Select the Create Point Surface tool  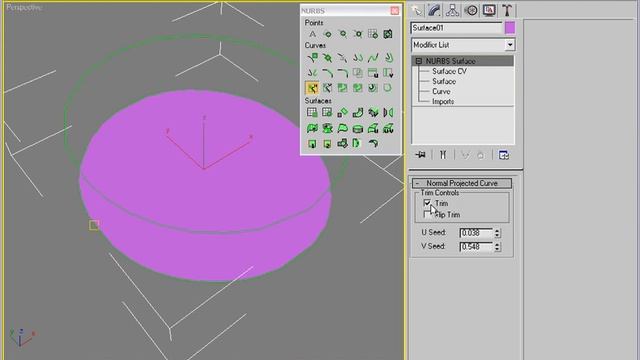click(x=327, y=112)
